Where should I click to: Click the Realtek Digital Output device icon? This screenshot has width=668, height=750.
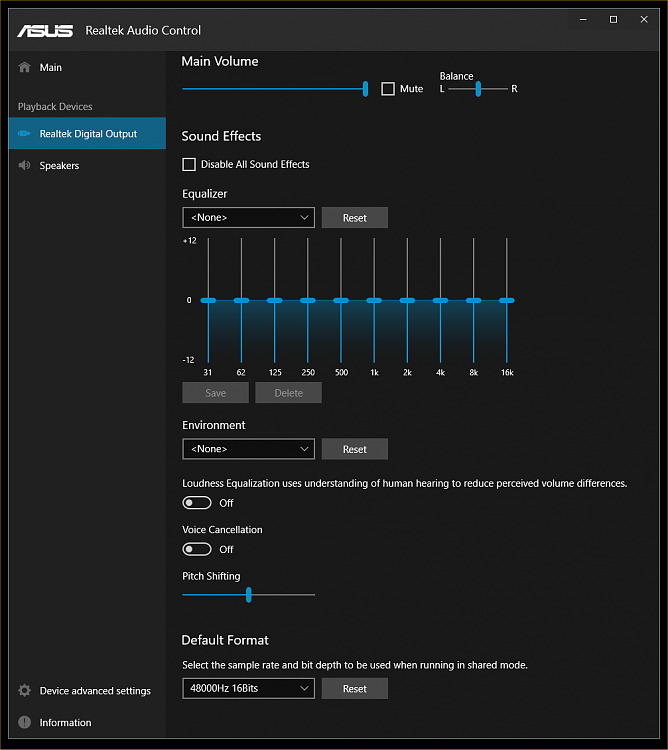[x=24, y=133]
